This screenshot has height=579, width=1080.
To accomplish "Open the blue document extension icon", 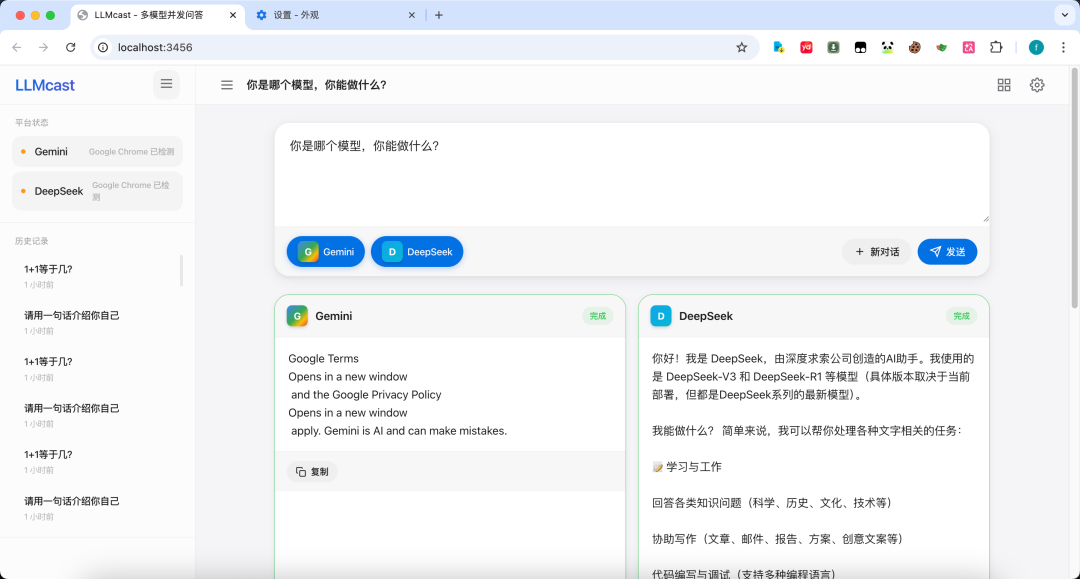I will (778, 48).
